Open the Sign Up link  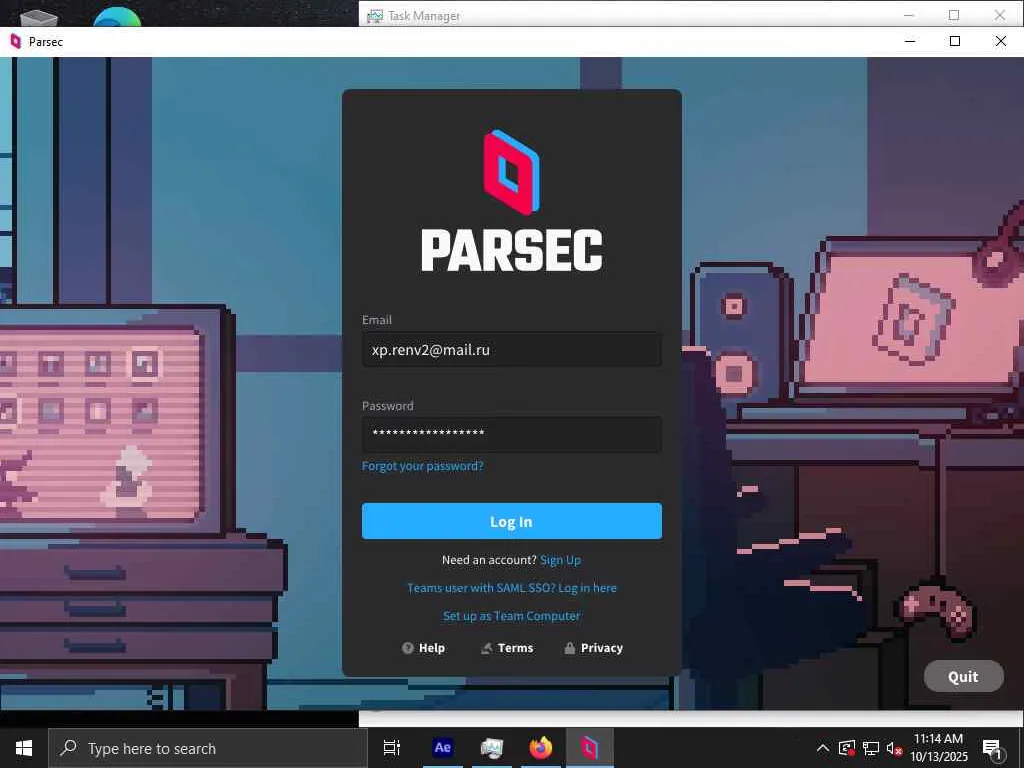tap(560, 560)
